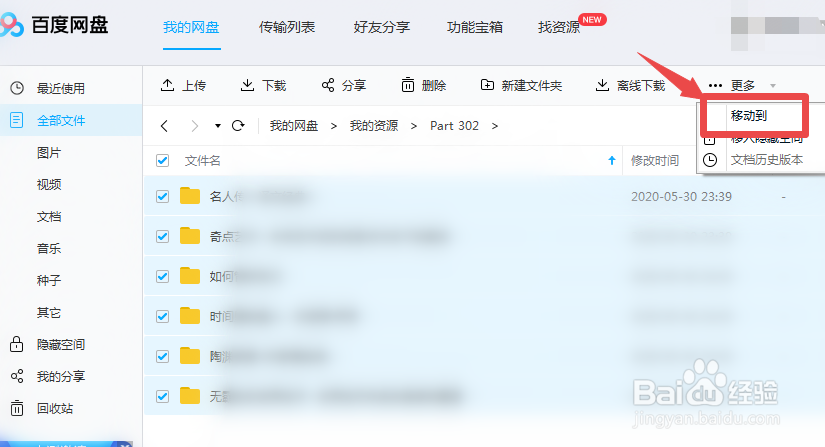Screen dimensions: 825x447
Task: Open the 好友分享 tab
Action: 381,27
